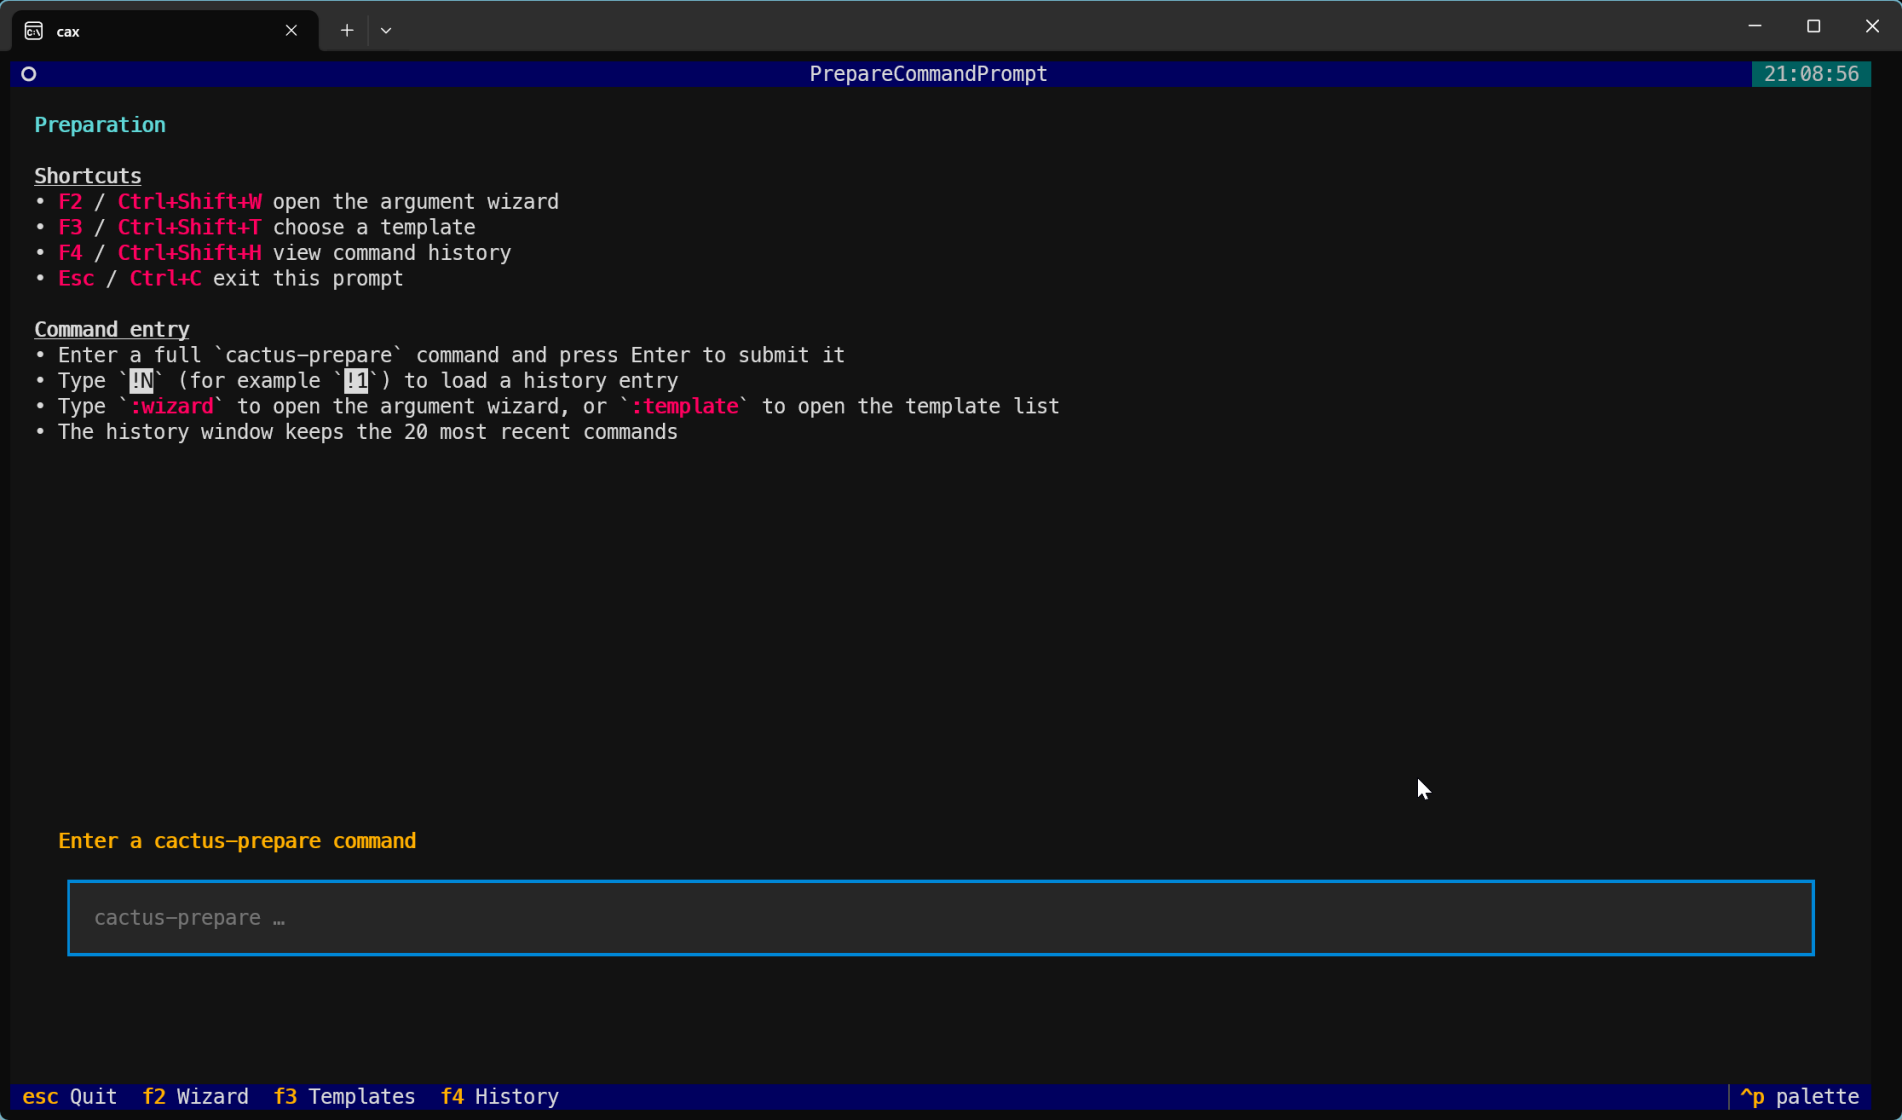Click the terminal icon on cax tab
Viewport: 1902px width, 1120px height.
(x=34, y=31)
